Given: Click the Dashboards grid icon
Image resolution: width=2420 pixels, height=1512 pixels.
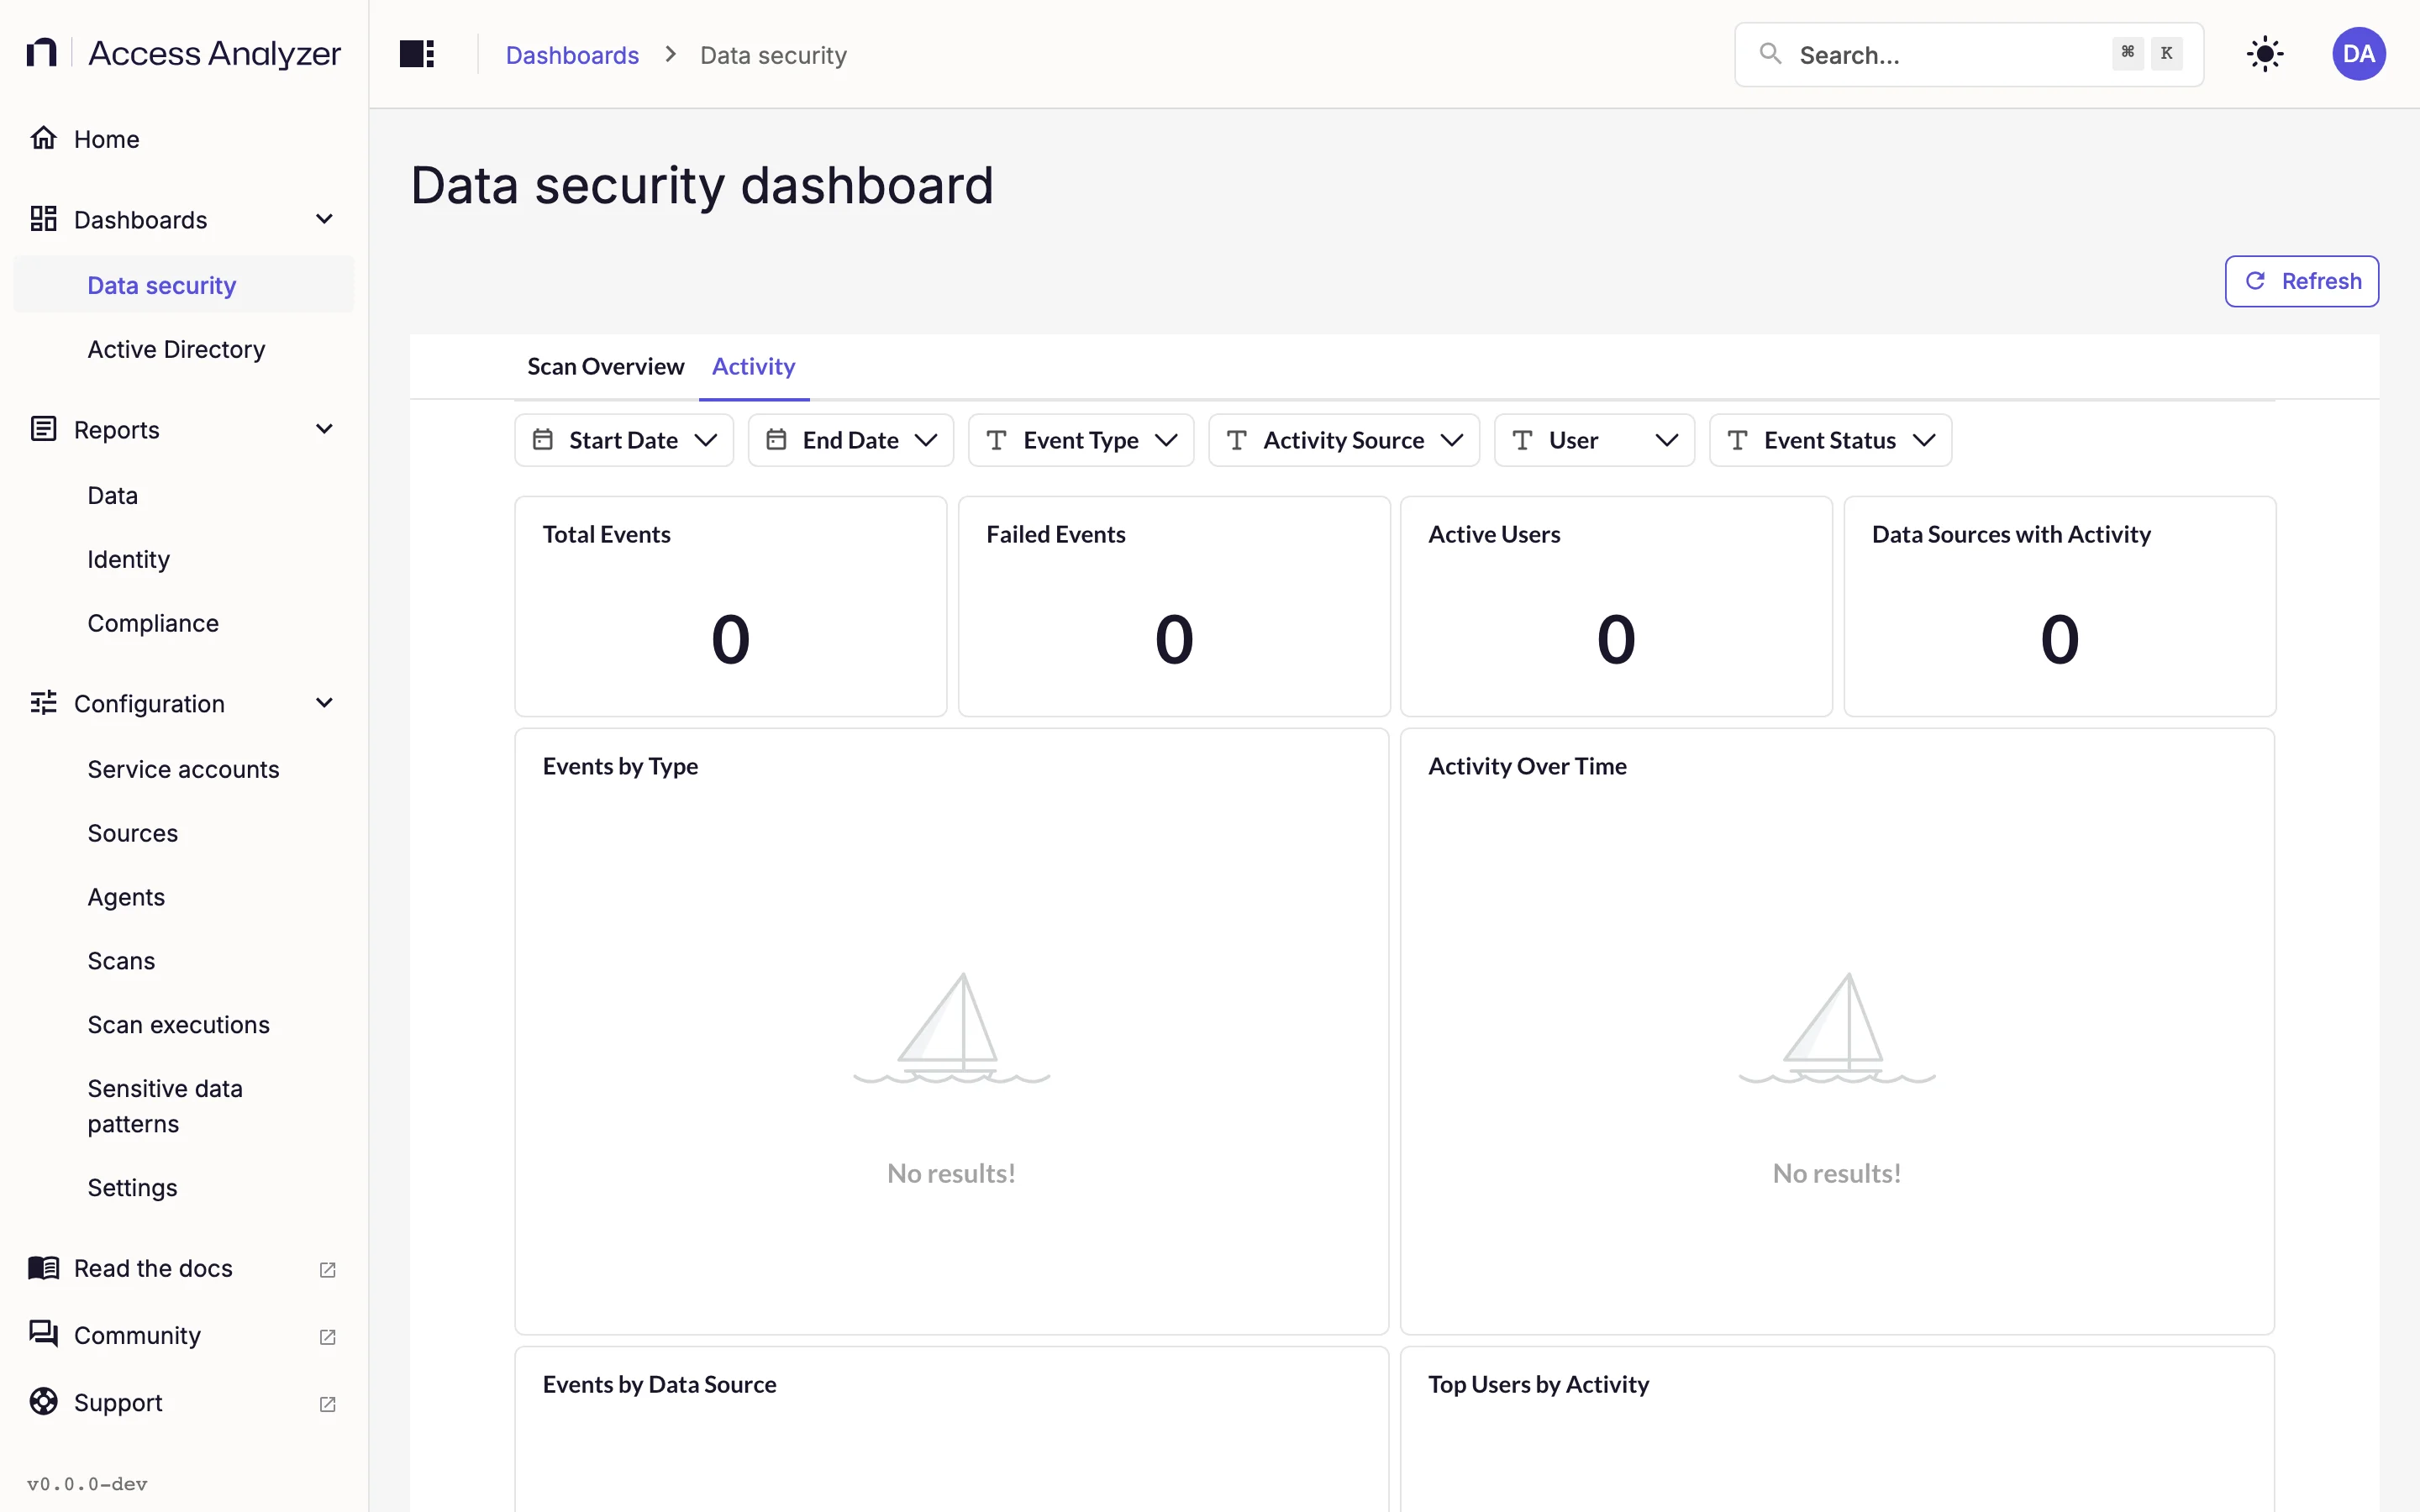Looking at the screenshot, I should coord(43,219).
